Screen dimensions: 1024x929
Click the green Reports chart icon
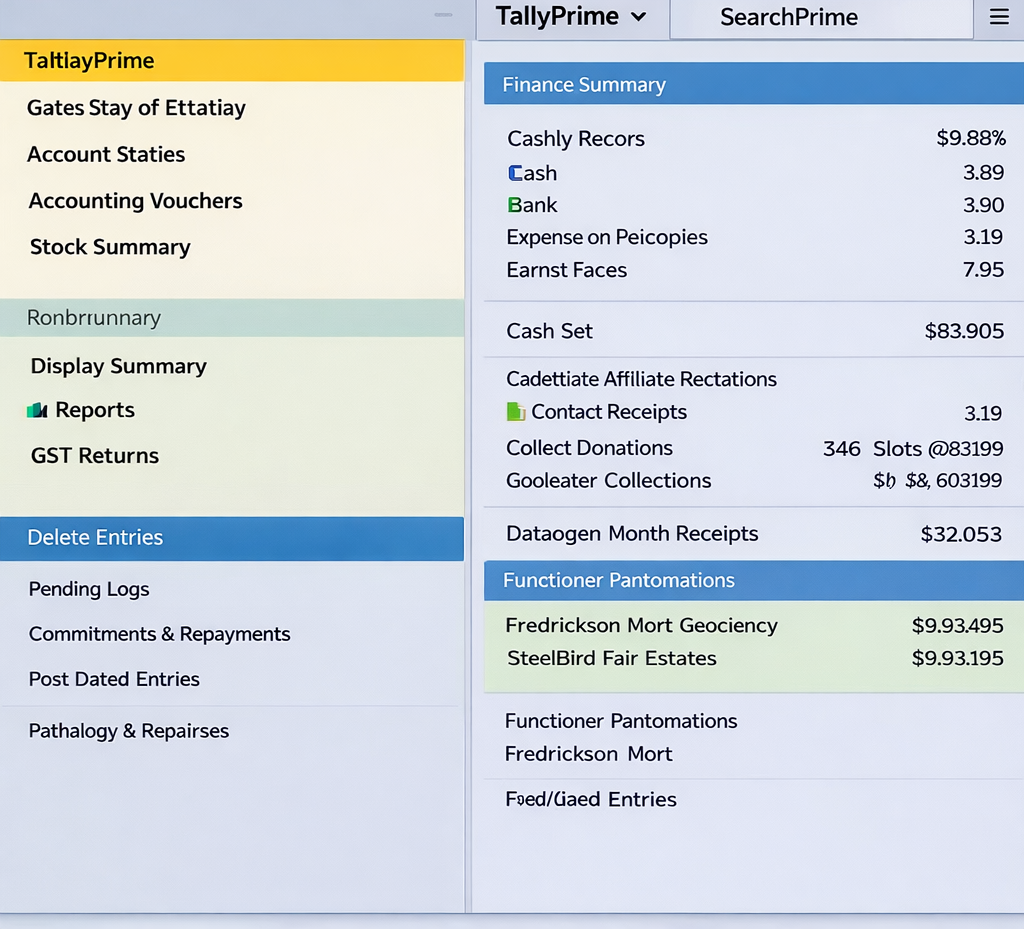[38, 410]
